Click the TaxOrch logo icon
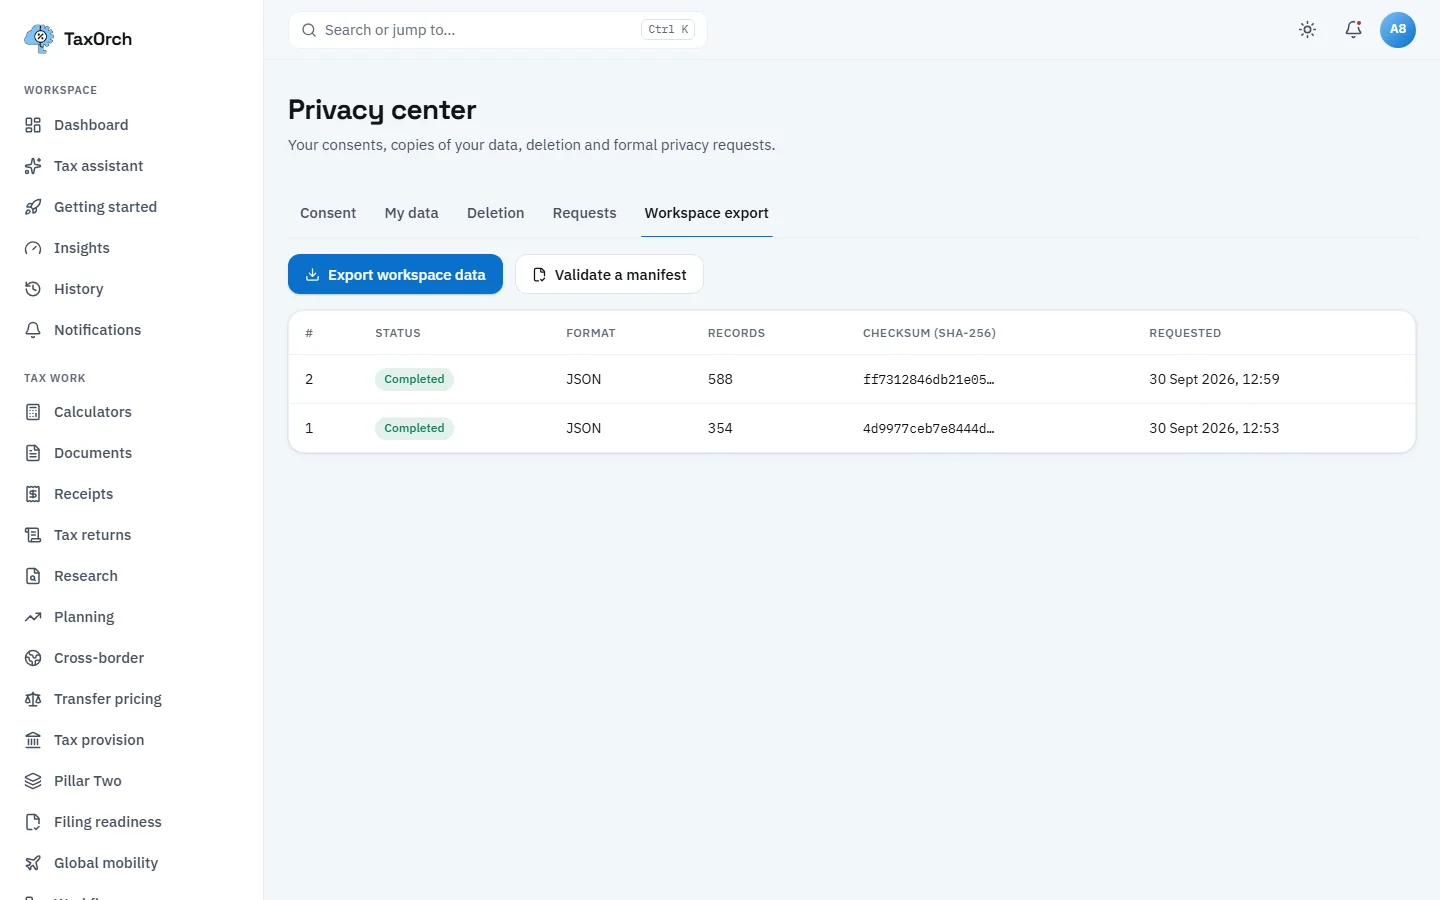The width and height of the screenshot is (1440, 900). point(39,39)
